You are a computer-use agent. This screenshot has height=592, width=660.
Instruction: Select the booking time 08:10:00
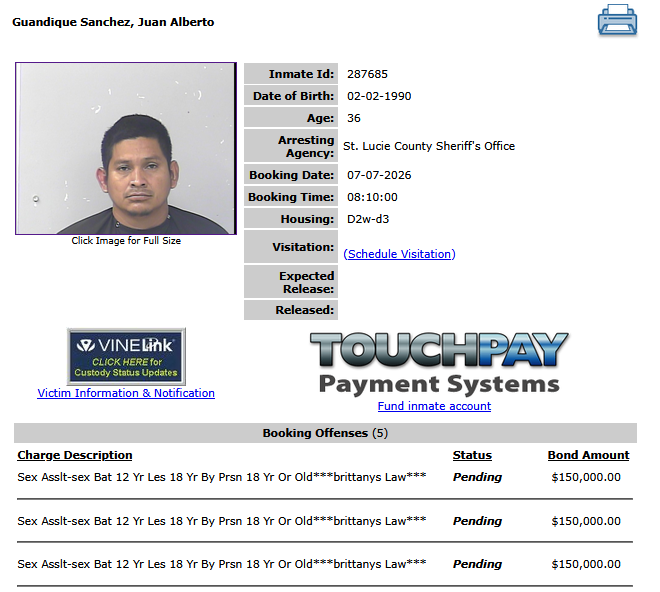coord(373,197)
